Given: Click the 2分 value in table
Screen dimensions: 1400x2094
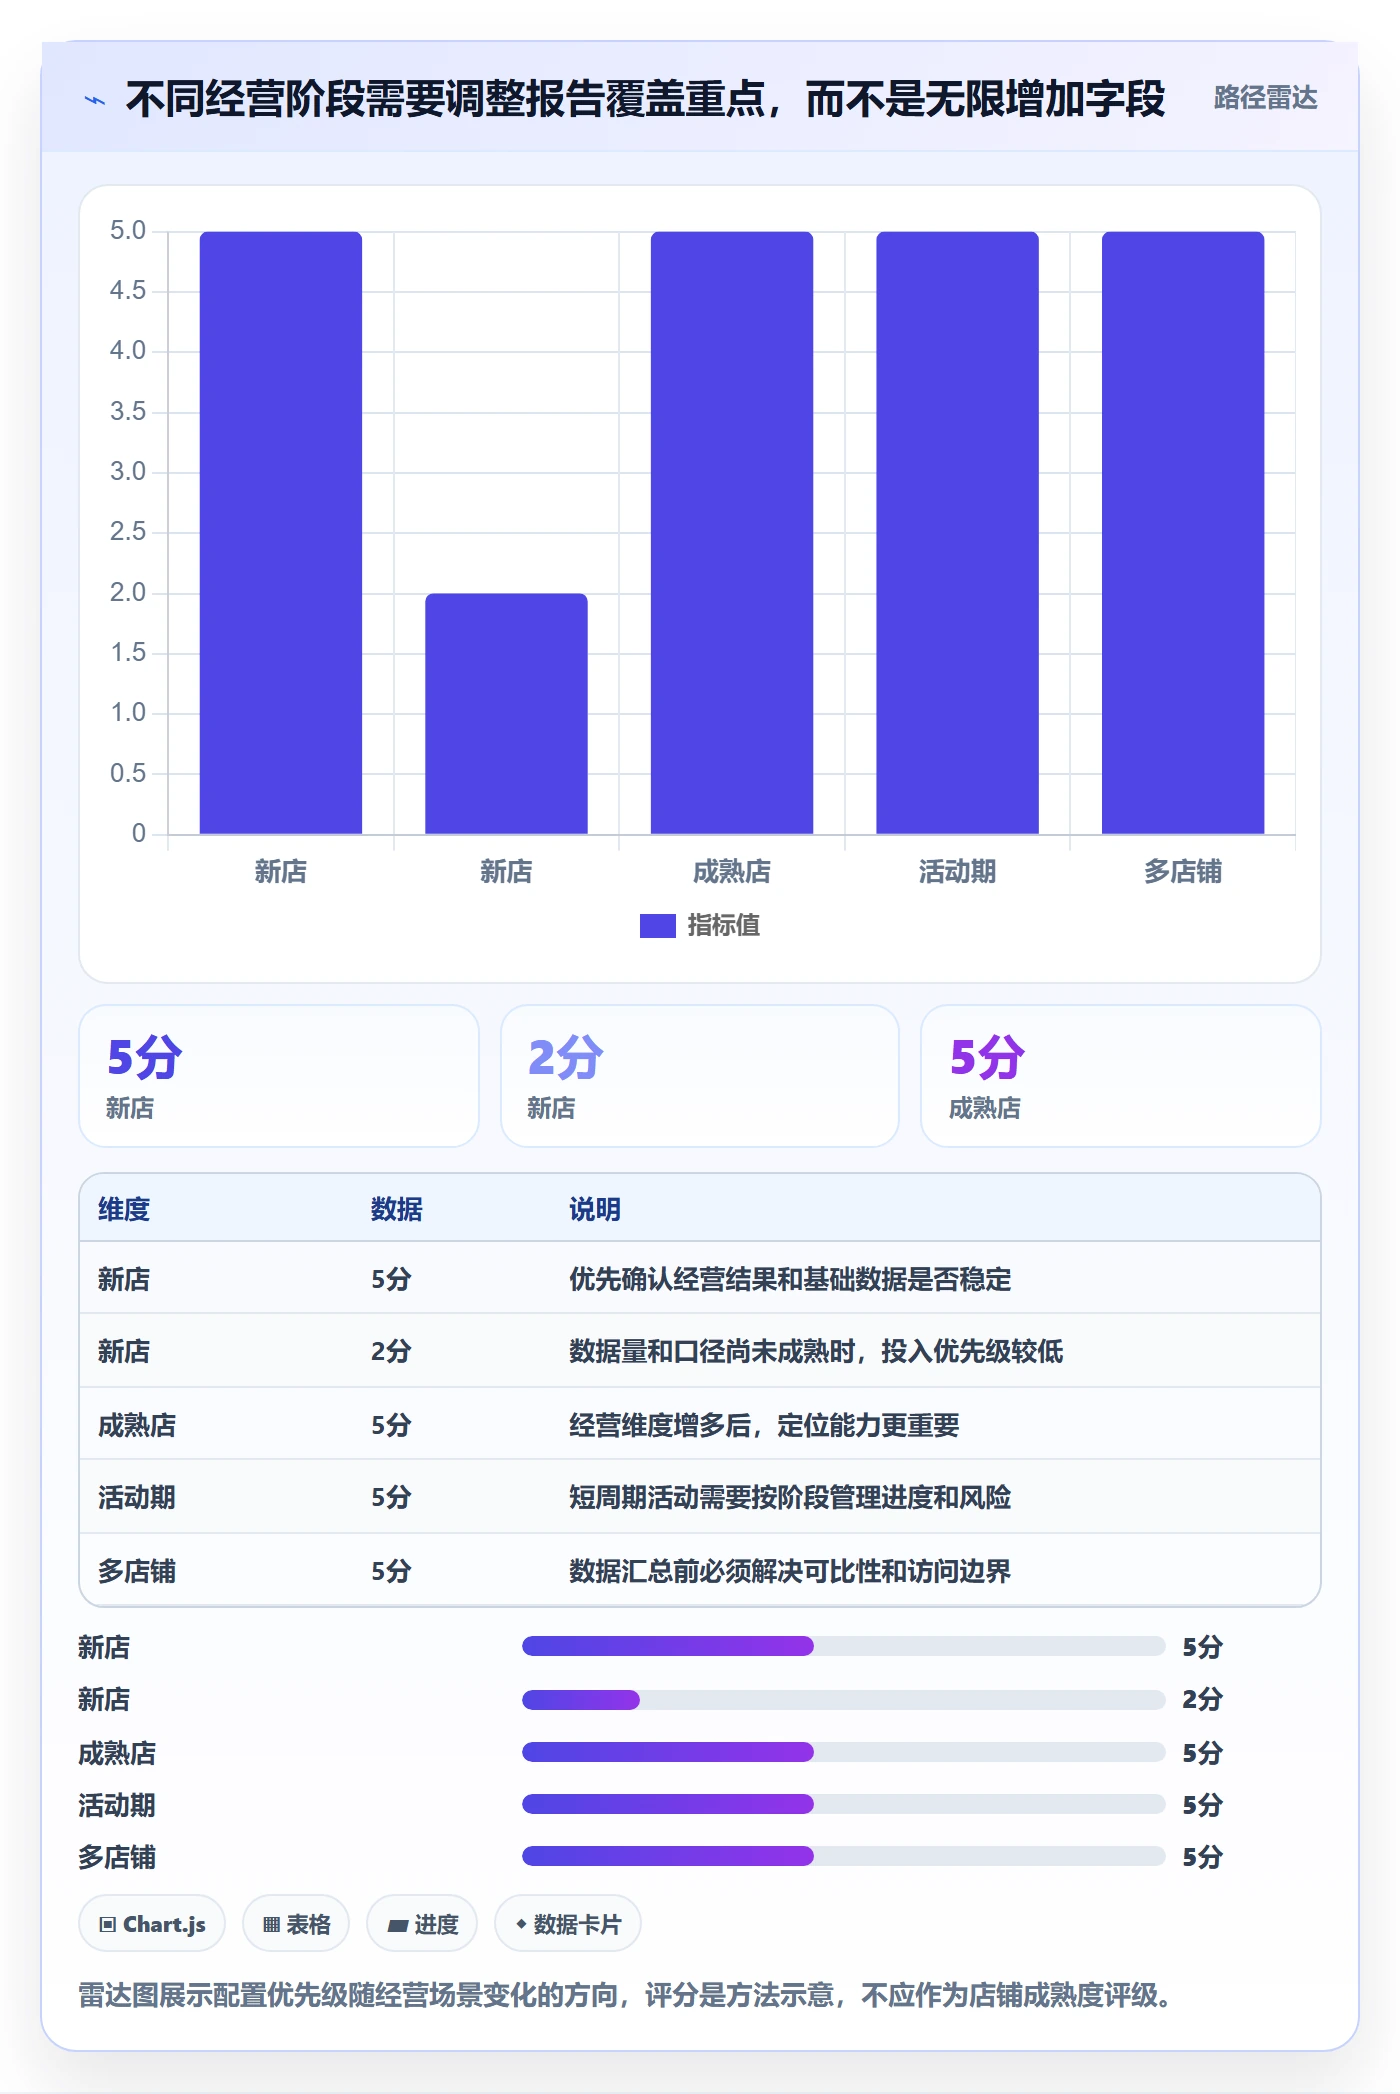Looking at the screenshot, I should coord(391,1352).
